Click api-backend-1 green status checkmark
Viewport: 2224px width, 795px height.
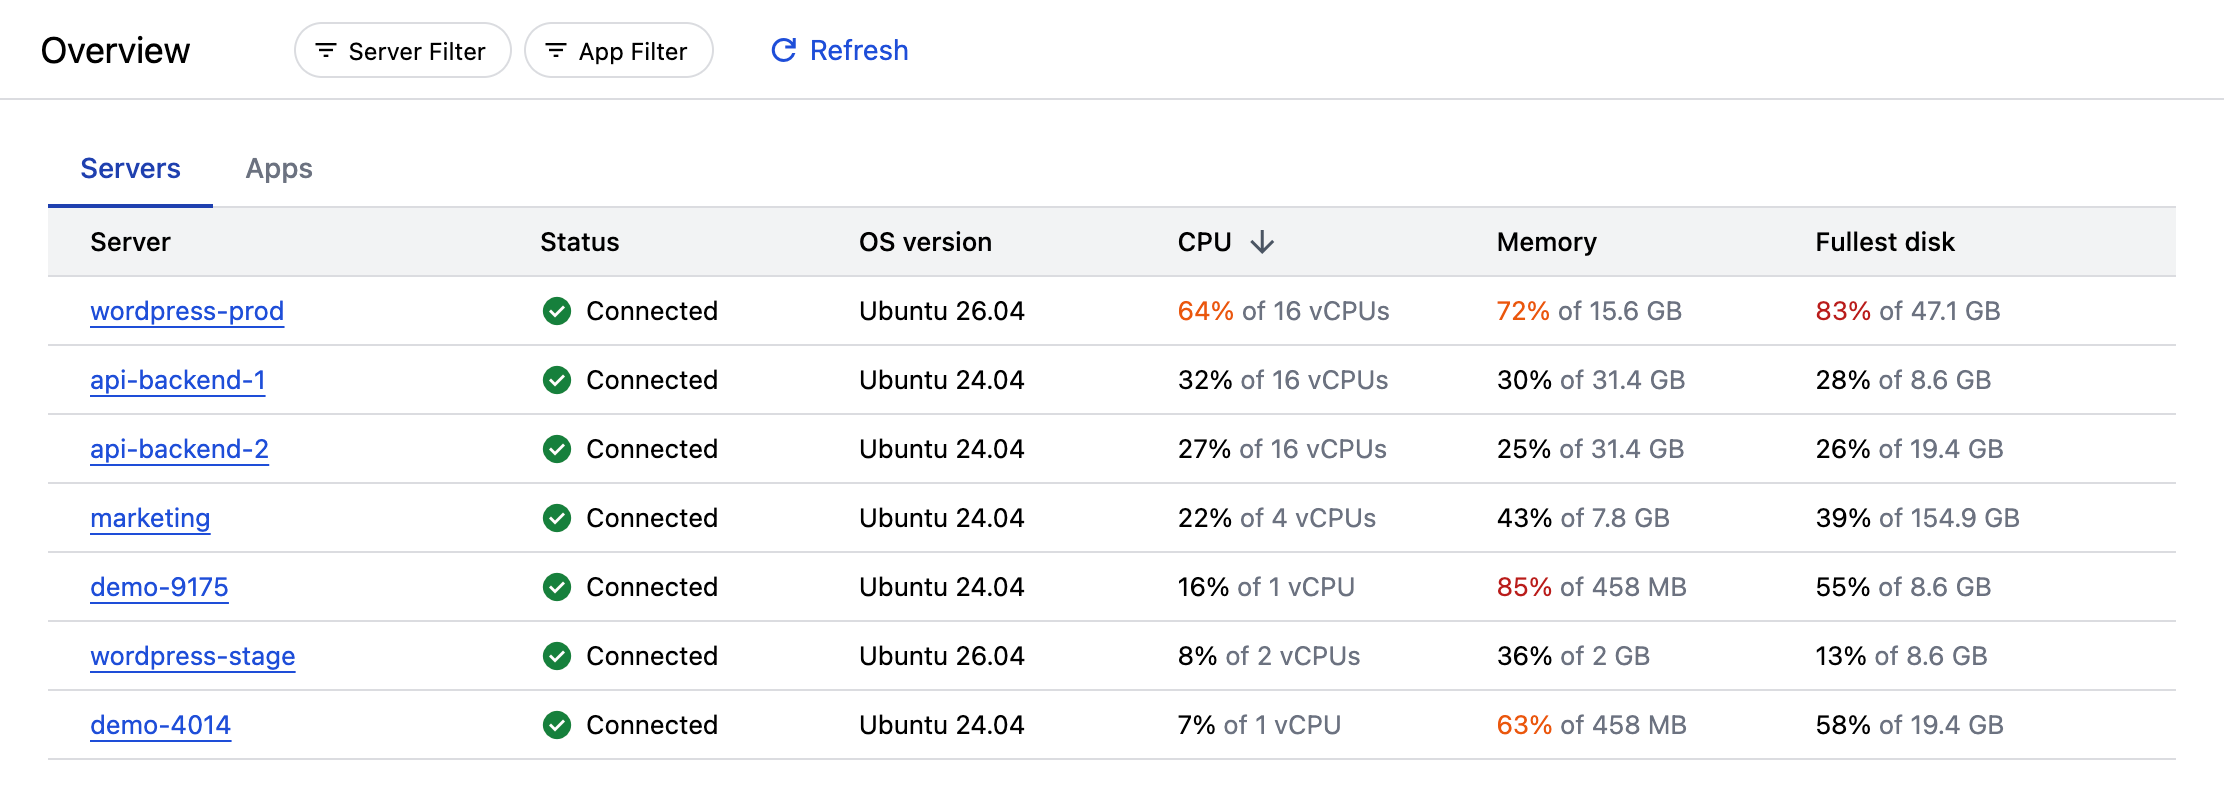(x=557, y=380)
